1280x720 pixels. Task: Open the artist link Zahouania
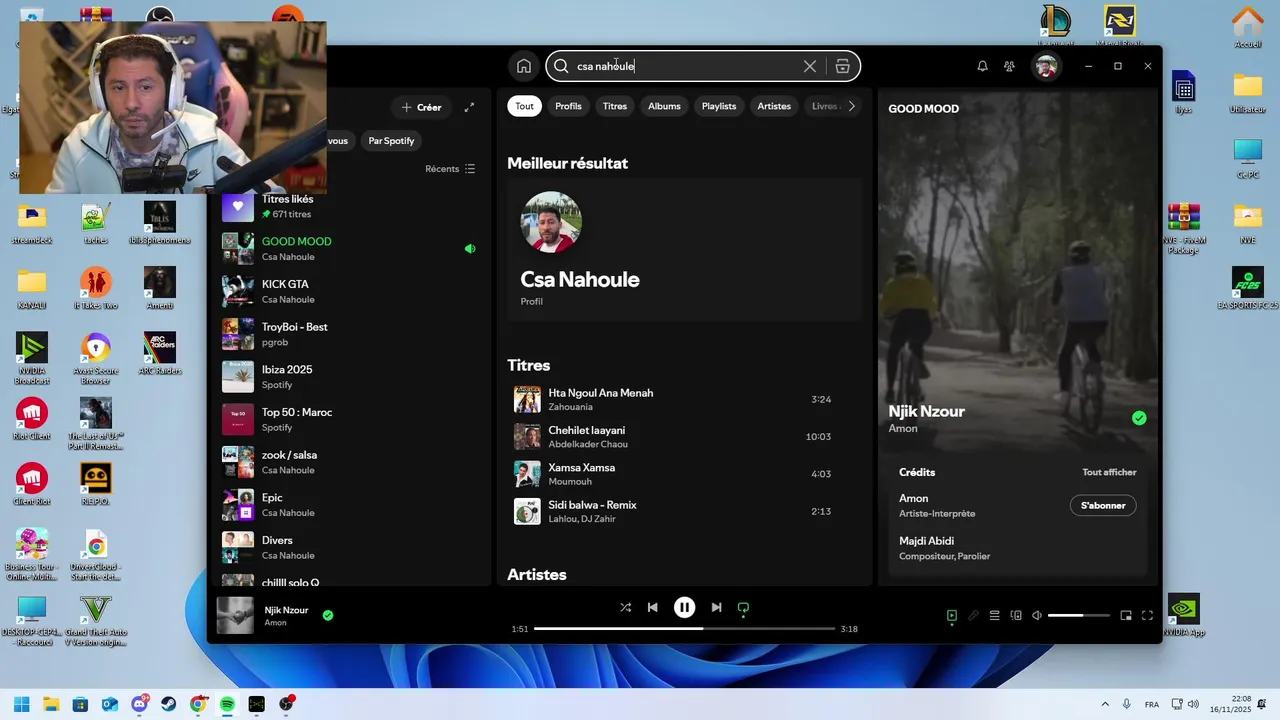pos(570,407)
